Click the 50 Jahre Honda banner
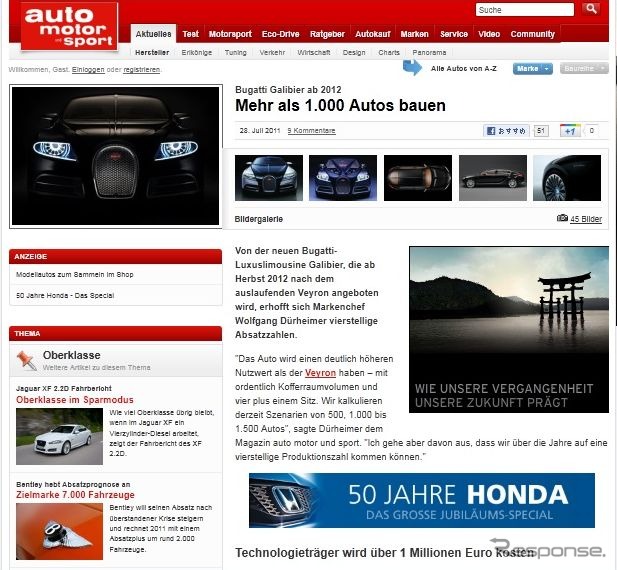This screenshot has height=570, width=617. pyautogui.click(x=422, y=500)
